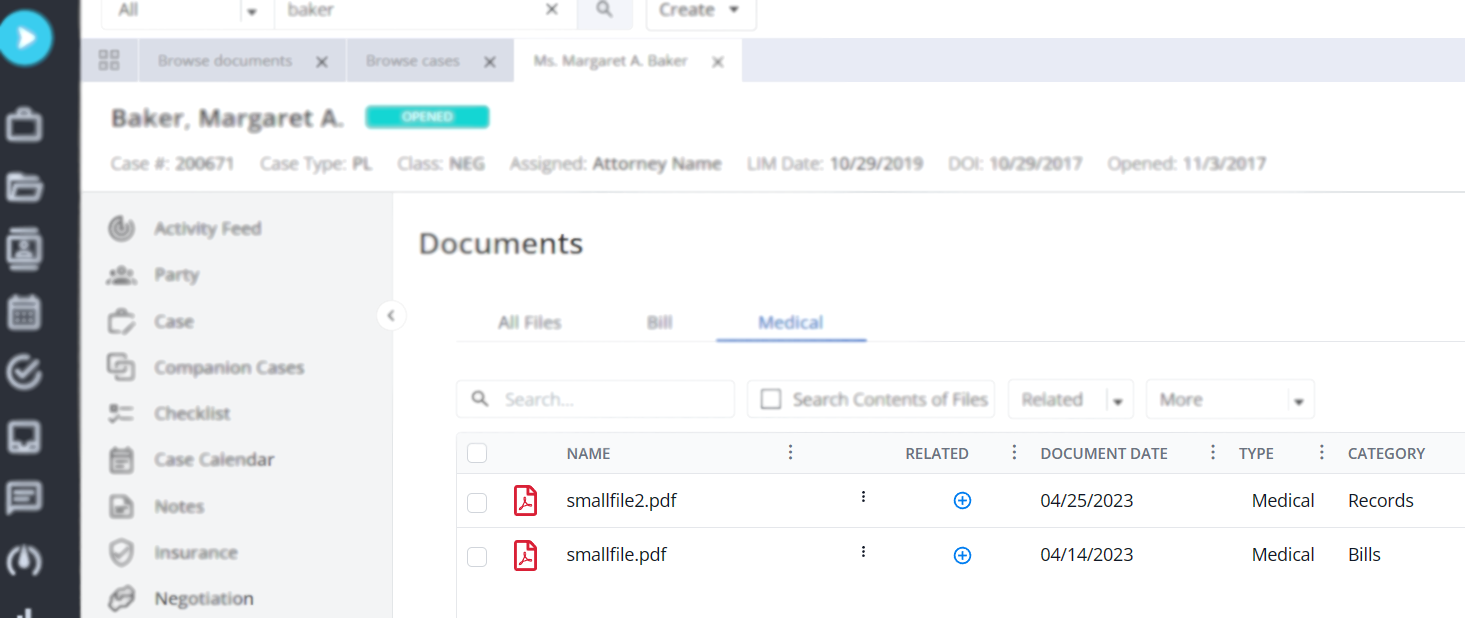Open the Negotiation section
The height and width of the screenshot is (618, 1465).
(203, 599)
